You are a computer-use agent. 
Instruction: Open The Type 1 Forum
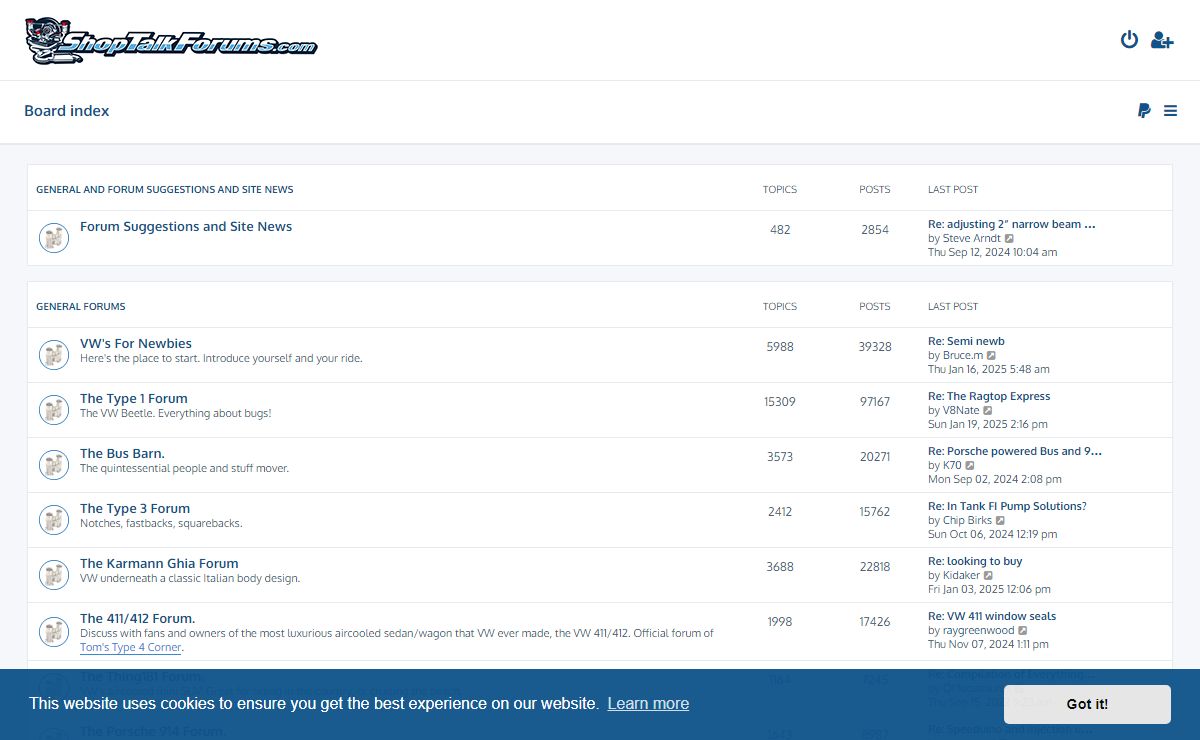[134, 399]
